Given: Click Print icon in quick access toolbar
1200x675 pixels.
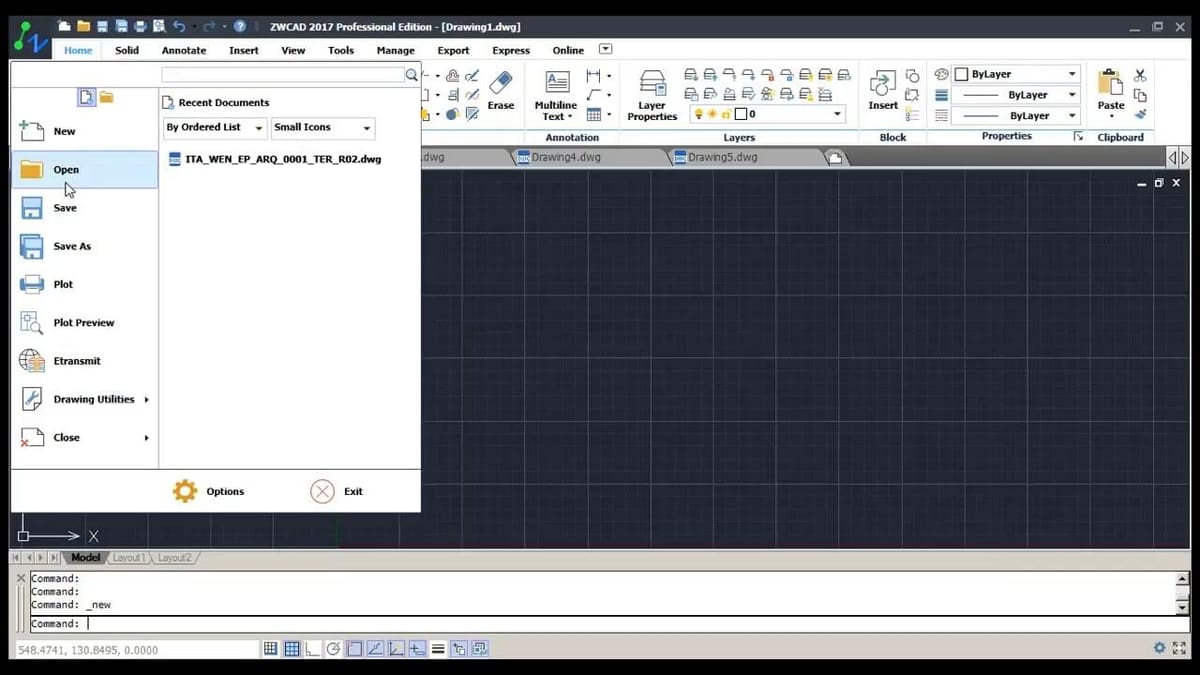Looking at the screenshot, I should click(140, 26).
